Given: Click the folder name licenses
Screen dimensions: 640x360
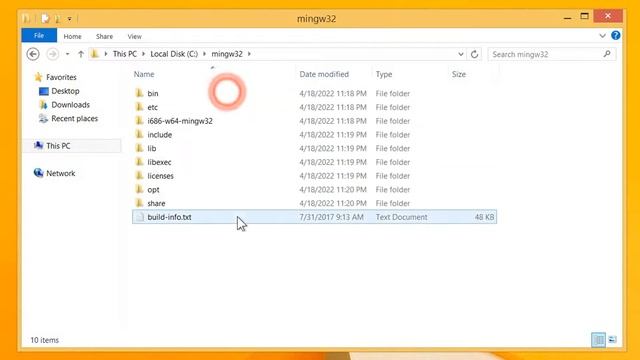Looking at the screenshot, I should pos(160,176).
